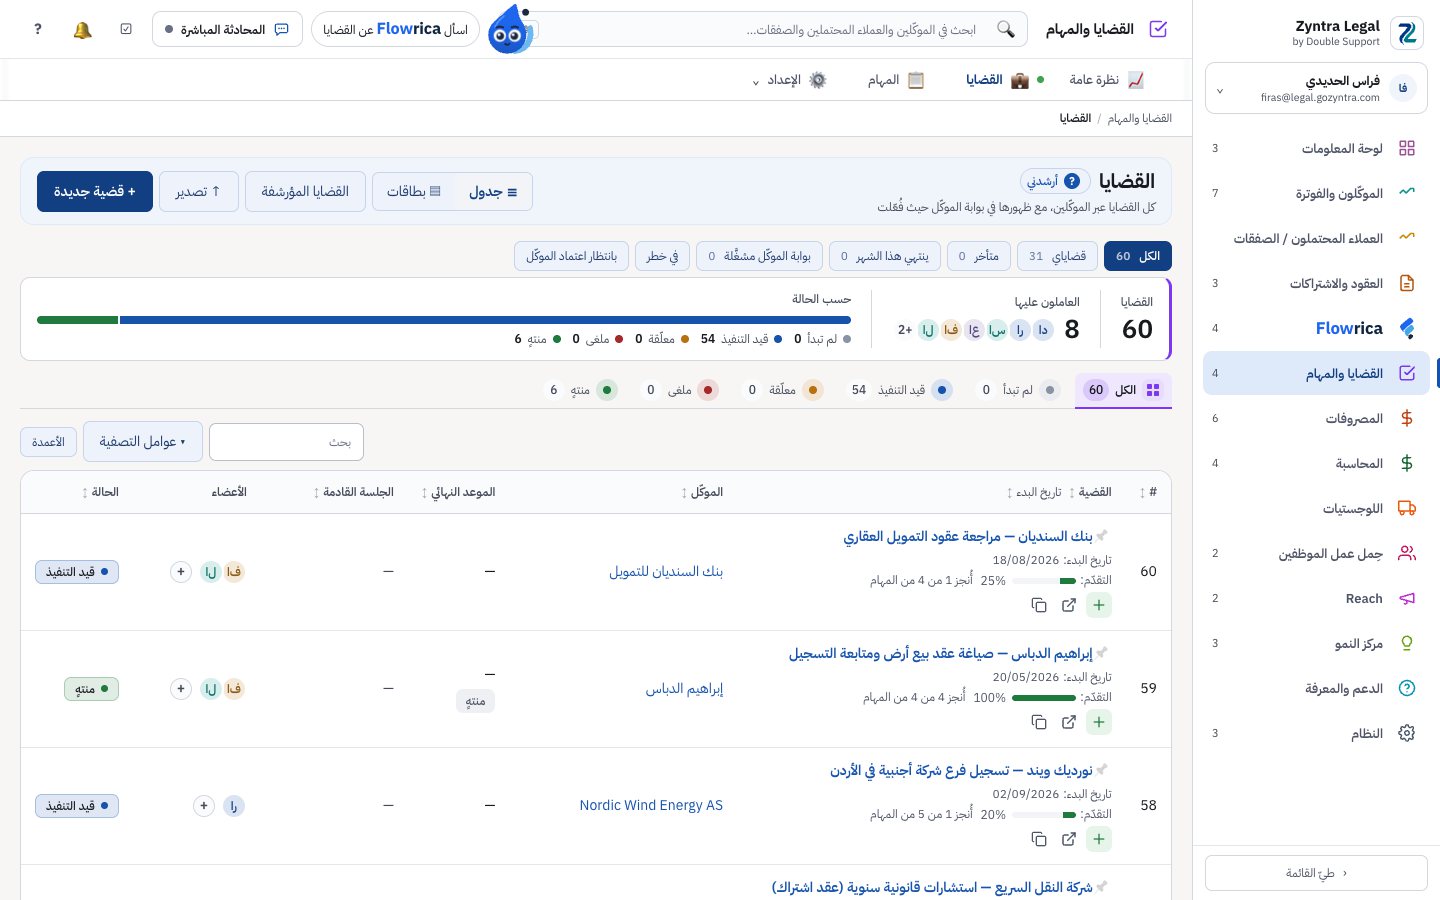Sort by الجلسة القادمة column
Viewport: 1440px width, 900px height.
tap(353, 492)
